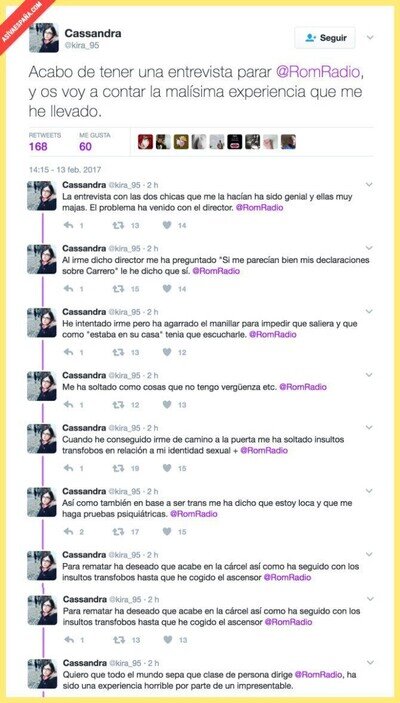The width and height of the screenshot is (400, 703).
Task: Reply to the tweet about pruebas psiquiátricas
Action: tap(69, 532)
